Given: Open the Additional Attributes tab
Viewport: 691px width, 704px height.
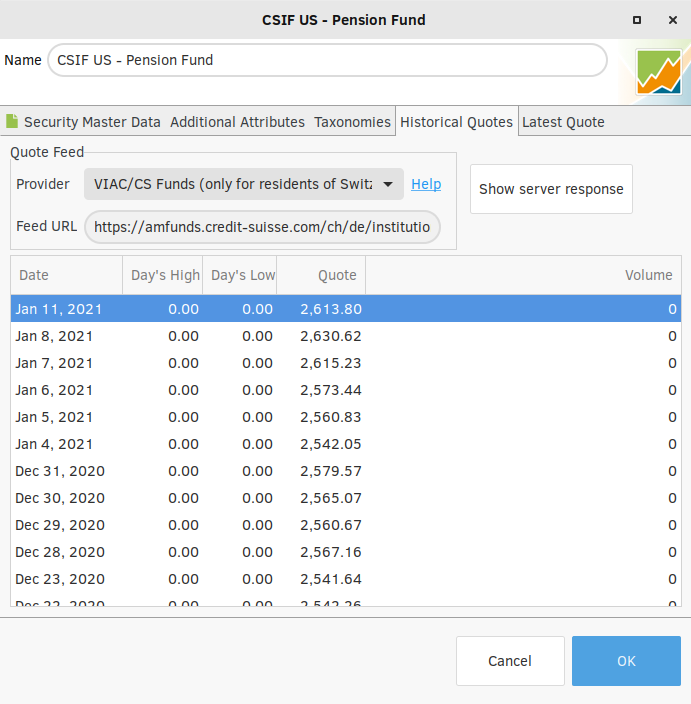Looking at the screenshot, I should (x=237, y=122).
